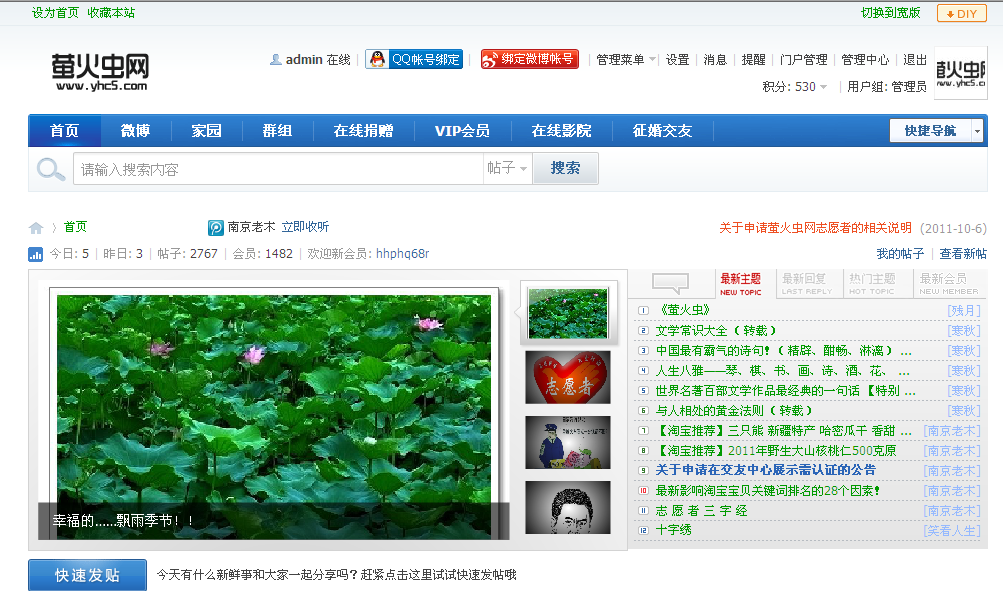Open the topic 关于申请在交友中心展示需认证的公告
1003x591 pixels.
tap(766, 470)
